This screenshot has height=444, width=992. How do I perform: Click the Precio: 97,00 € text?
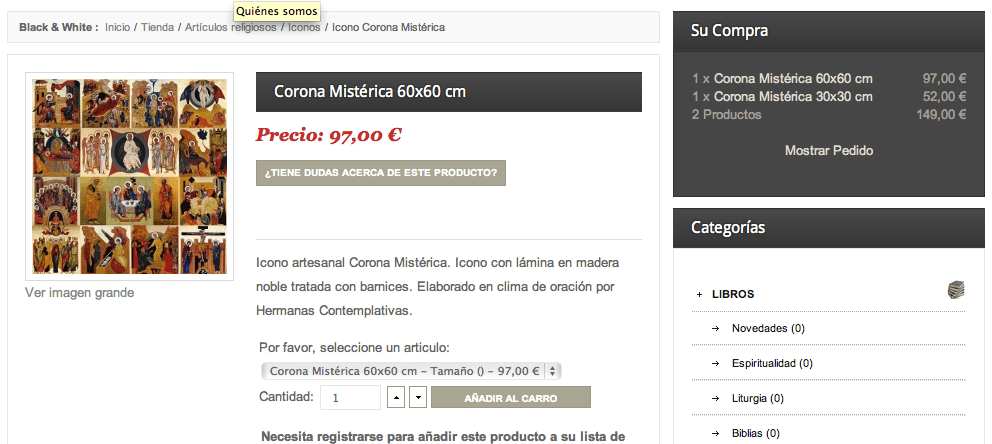pos(328,135)
